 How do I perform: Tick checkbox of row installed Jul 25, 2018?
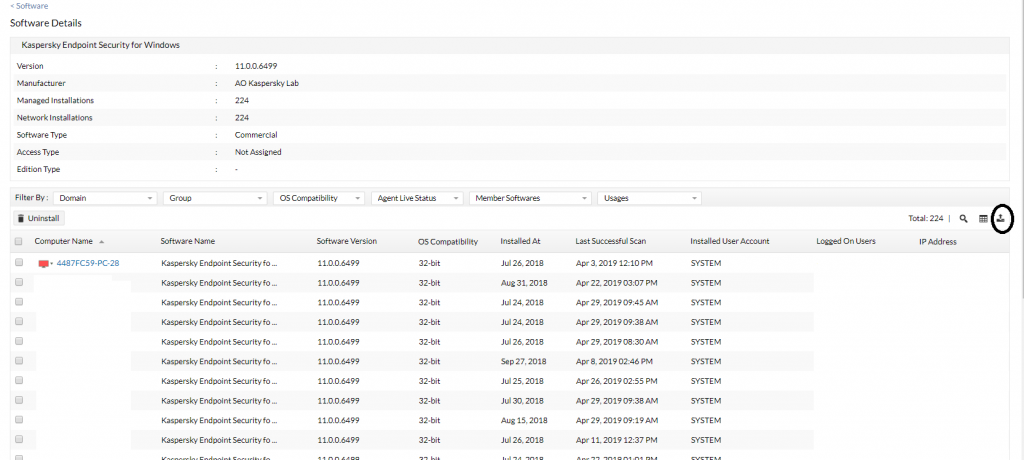pos(19,380)
